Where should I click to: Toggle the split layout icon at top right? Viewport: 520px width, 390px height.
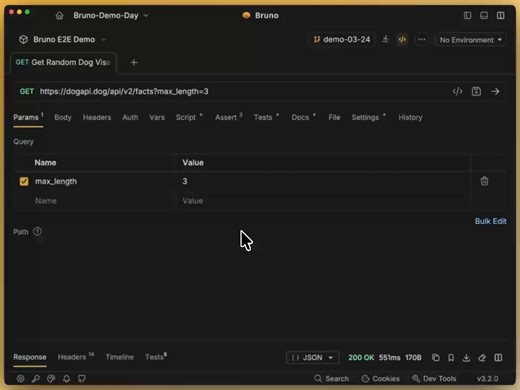point(501,16)
